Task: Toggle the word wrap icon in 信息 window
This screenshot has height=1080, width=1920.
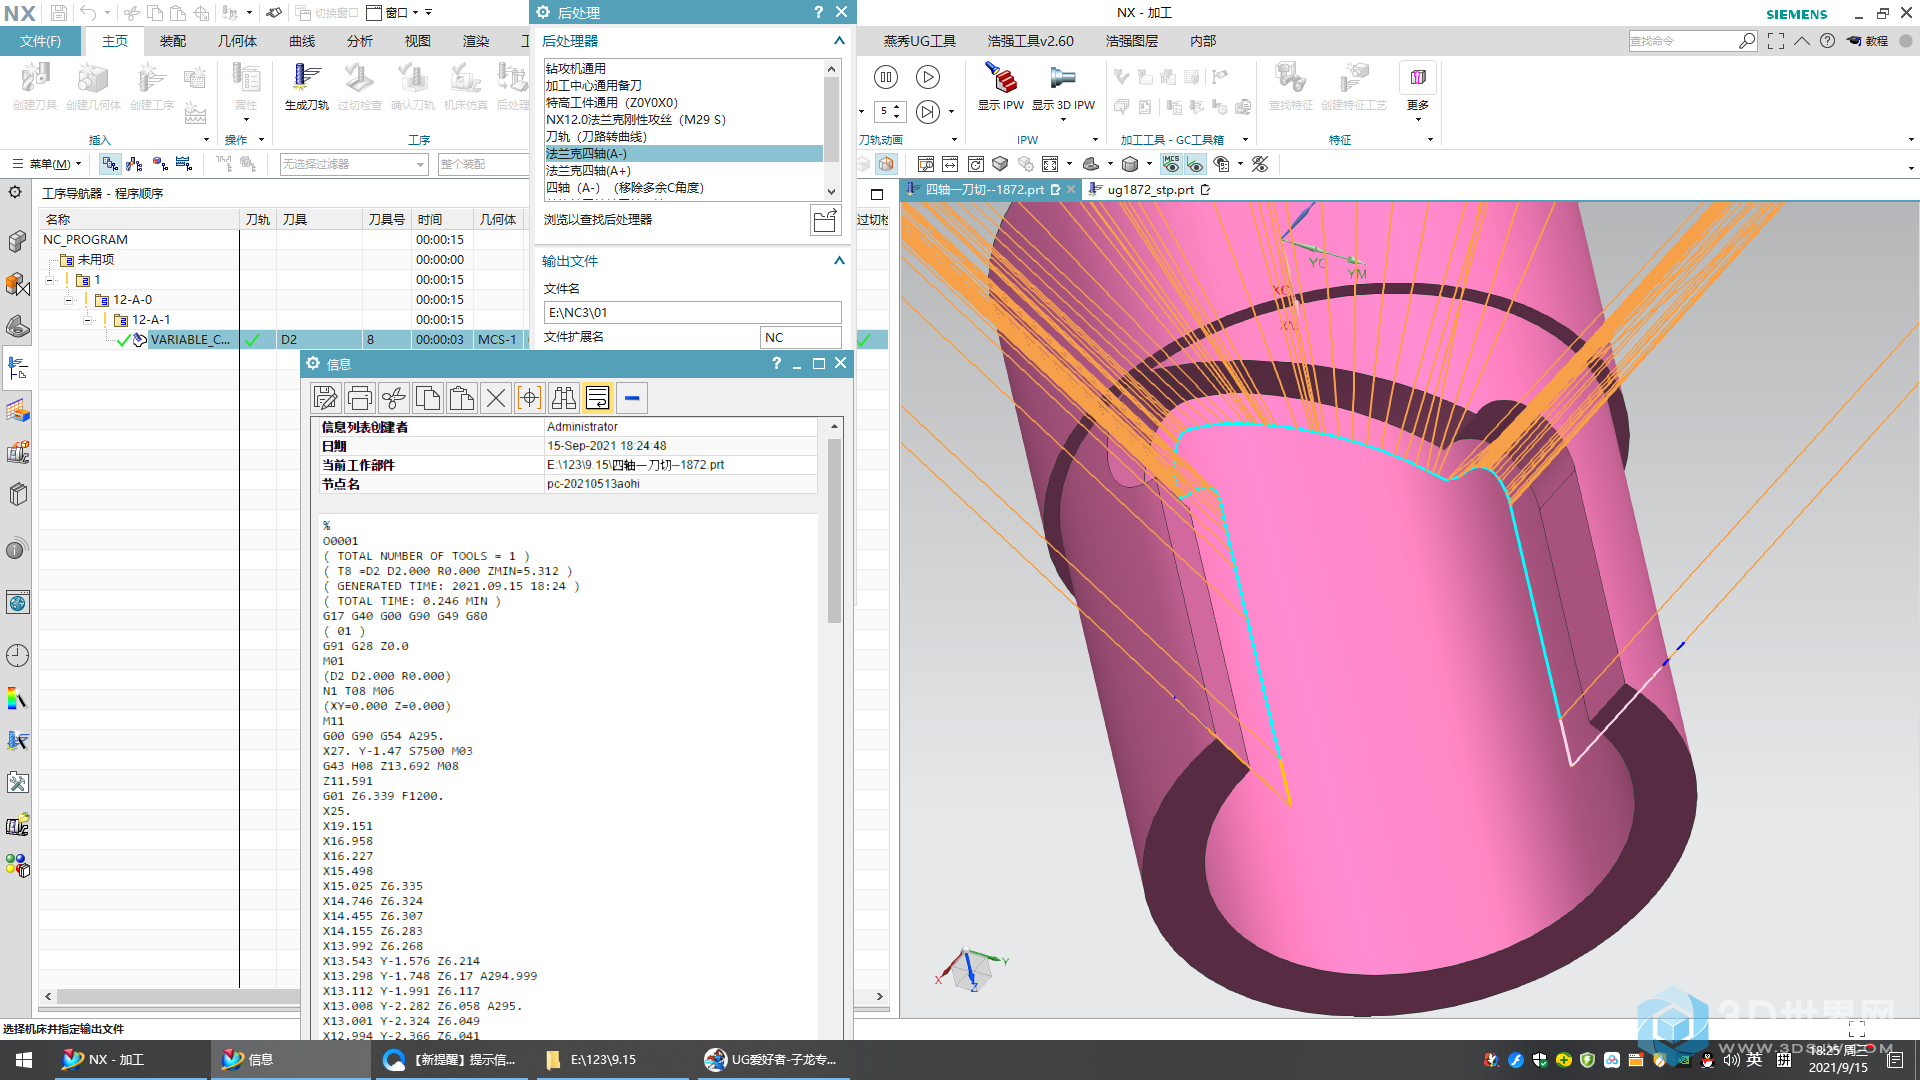Action: 598,398
